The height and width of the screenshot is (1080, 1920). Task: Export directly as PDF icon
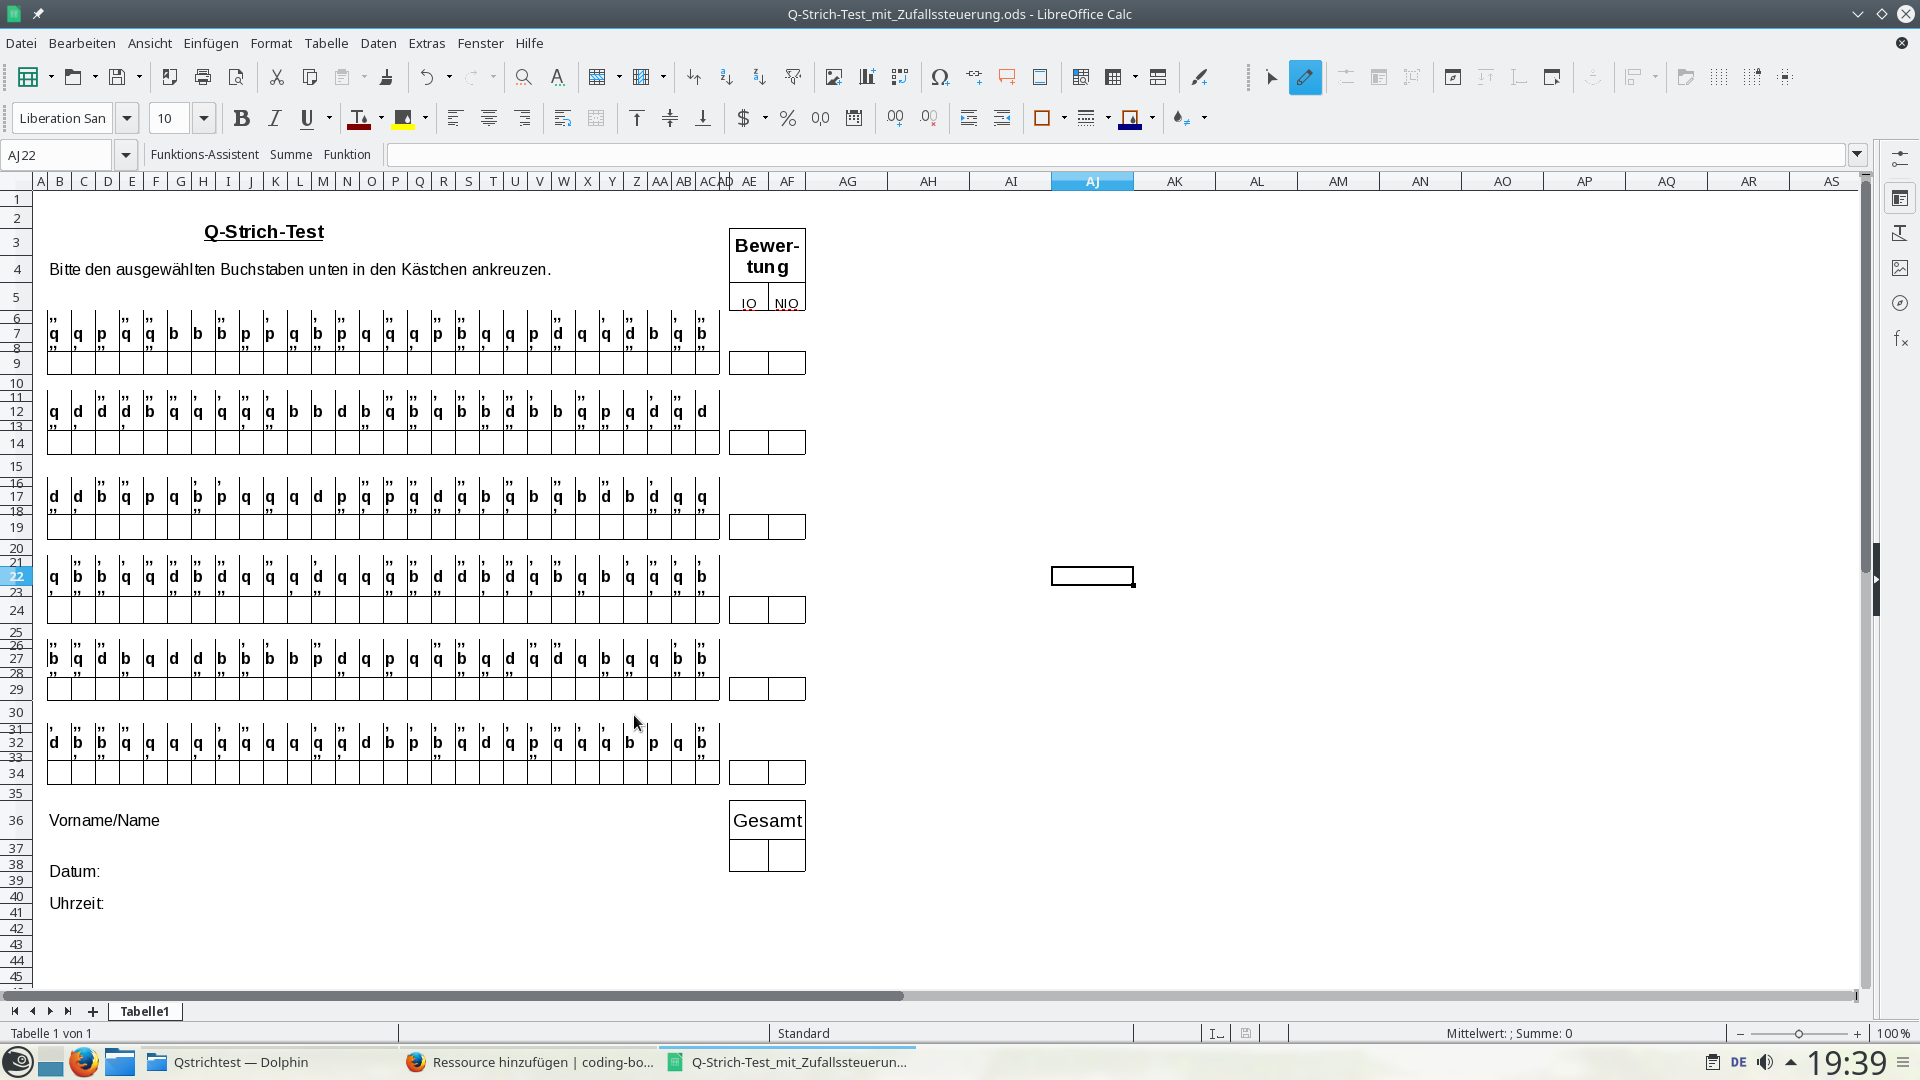170,77
